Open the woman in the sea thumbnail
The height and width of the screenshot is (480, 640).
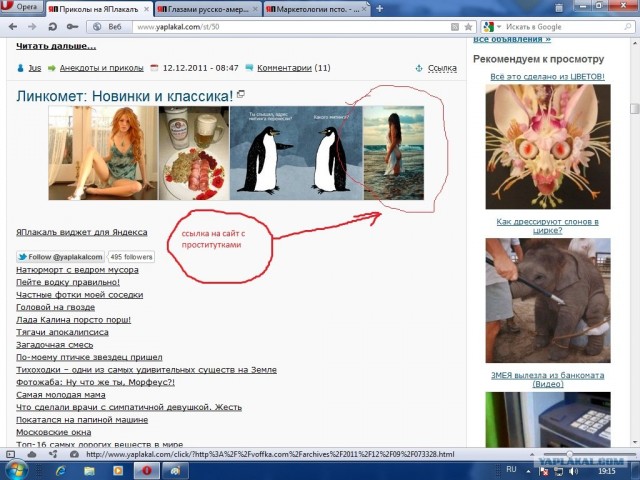tap(394, 153)
